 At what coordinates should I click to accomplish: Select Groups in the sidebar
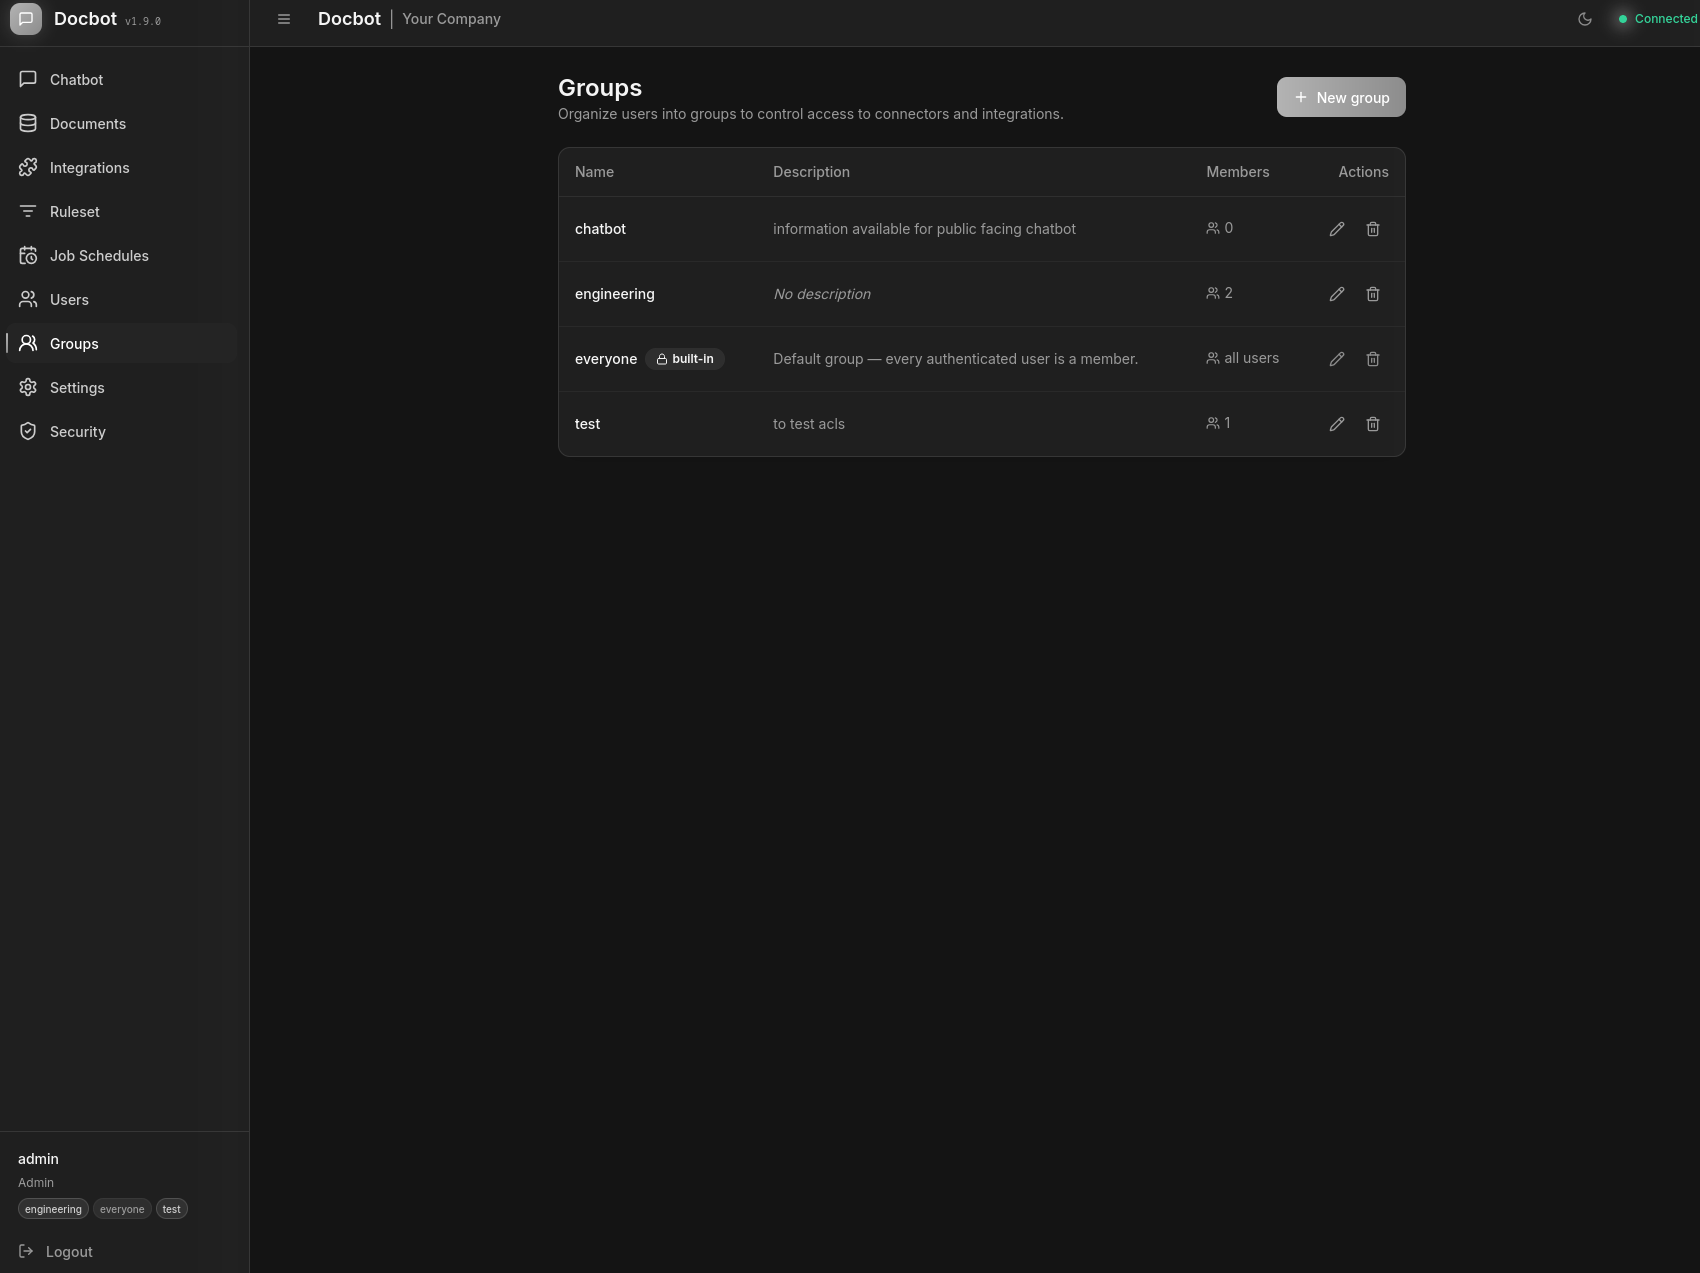(120, 344)
